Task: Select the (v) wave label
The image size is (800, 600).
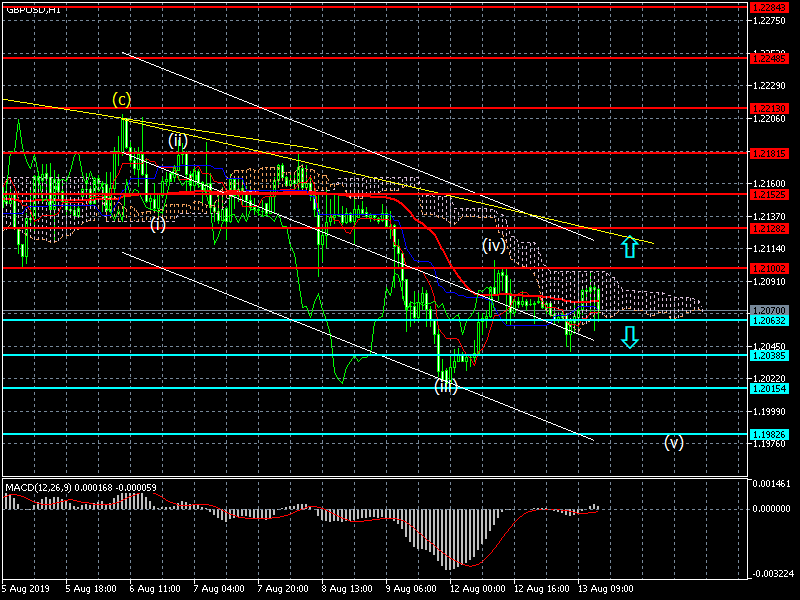Action: 674,442
